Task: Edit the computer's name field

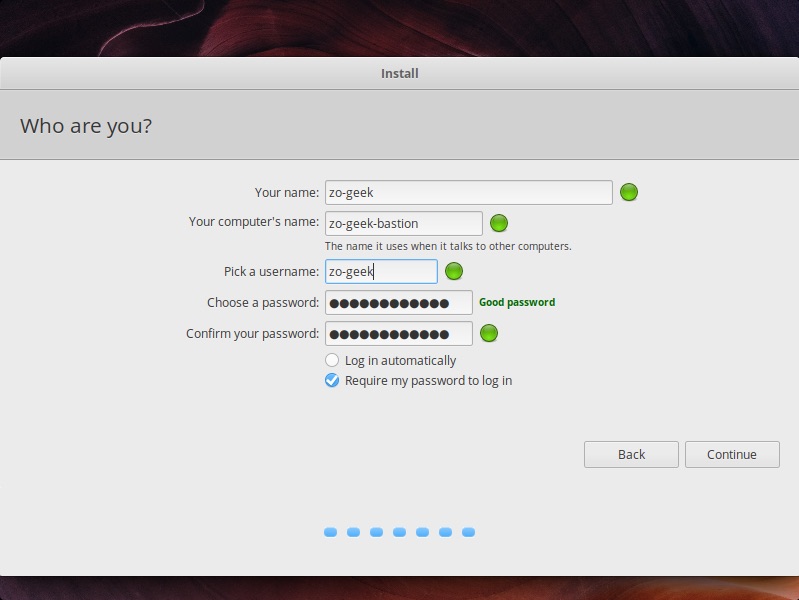Action: (404, 223)
